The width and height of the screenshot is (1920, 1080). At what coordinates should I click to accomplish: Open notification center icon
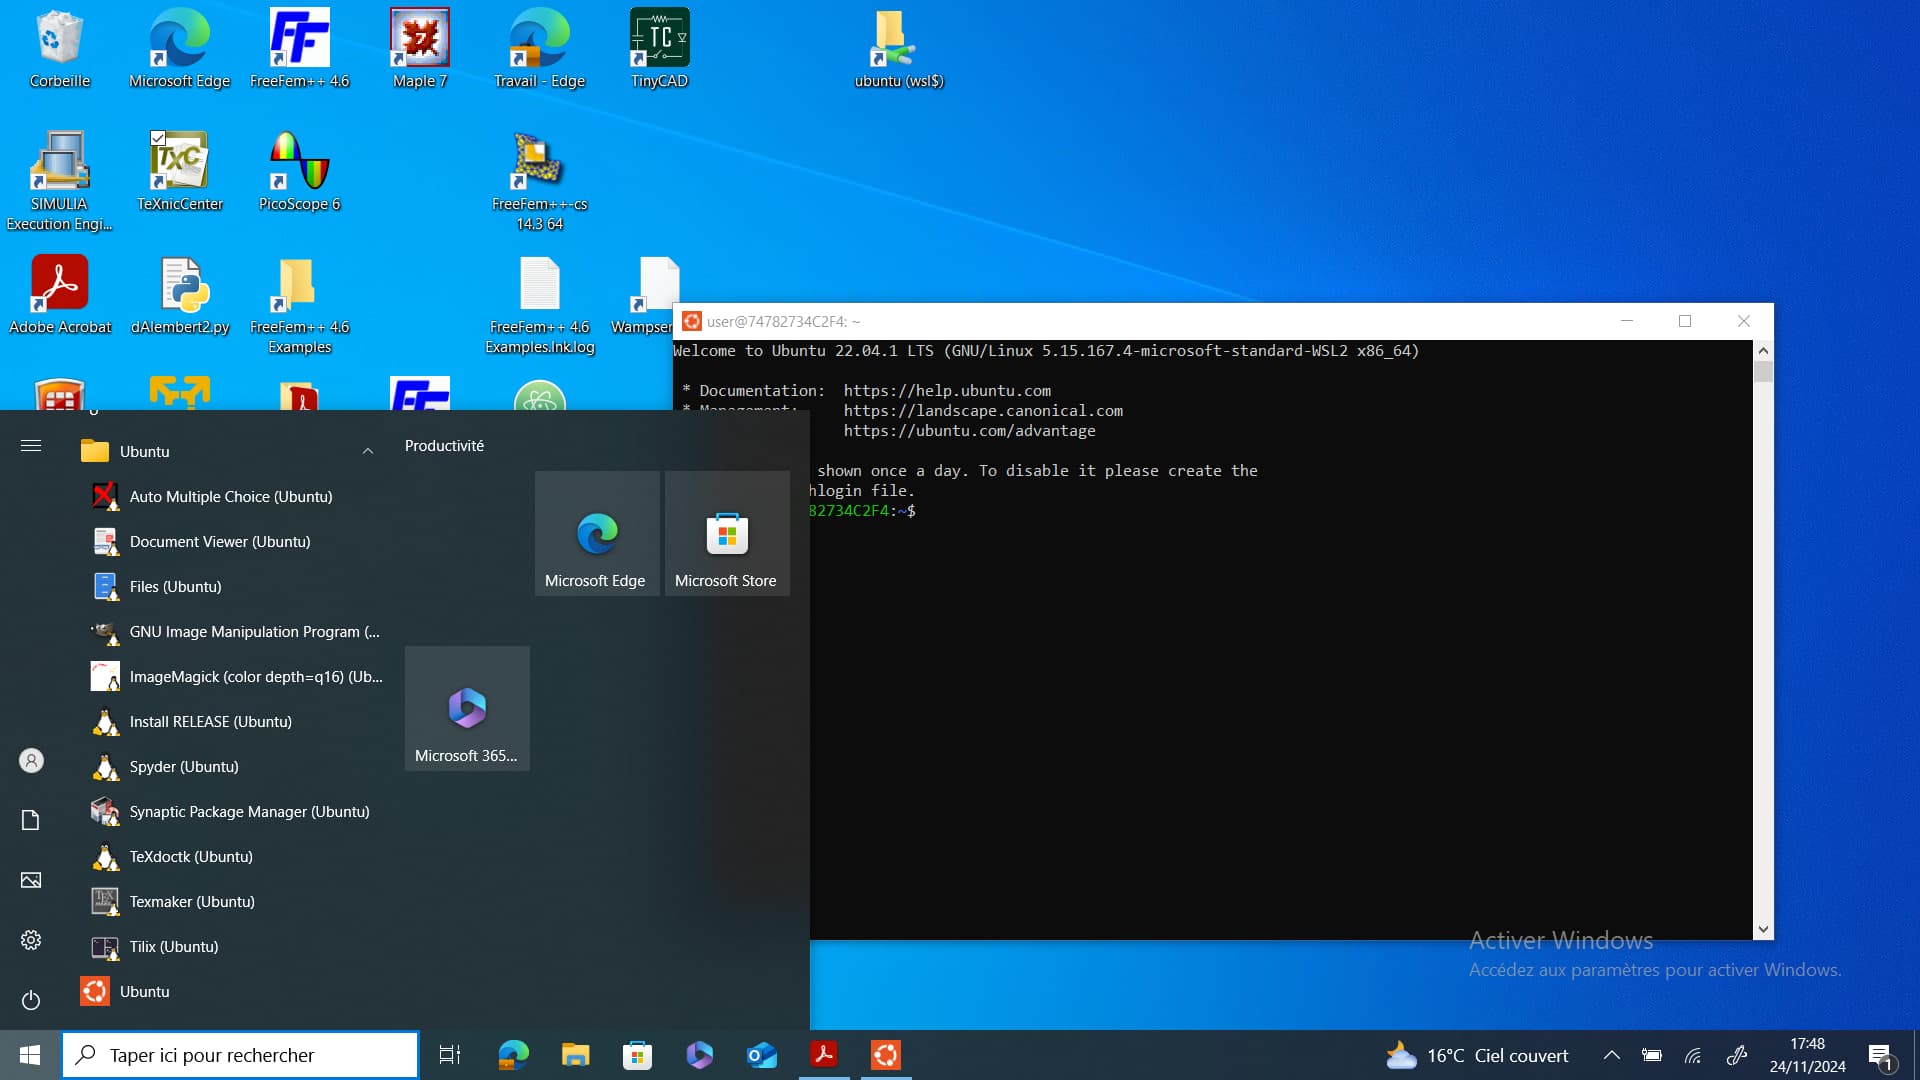pos(1880,1056)
